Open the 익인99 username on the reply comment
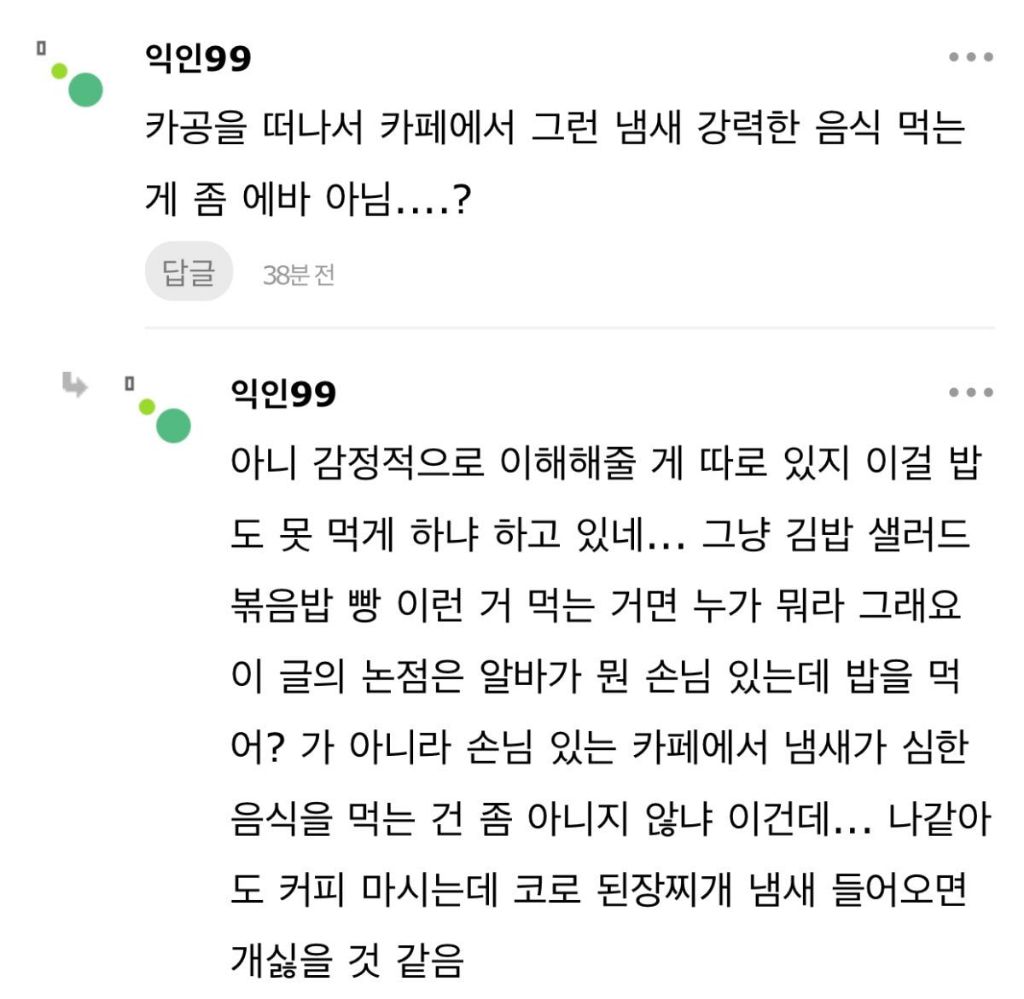The image size is (1024, 999). 284,395
